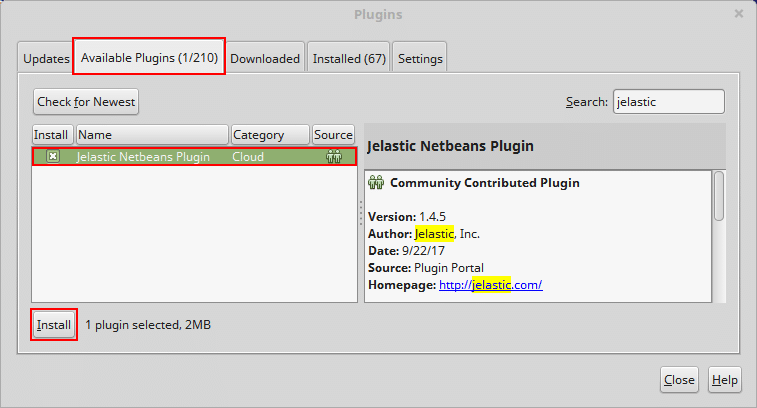
Task: Sort plugins by Source column header
Action: tap(333, 135)
